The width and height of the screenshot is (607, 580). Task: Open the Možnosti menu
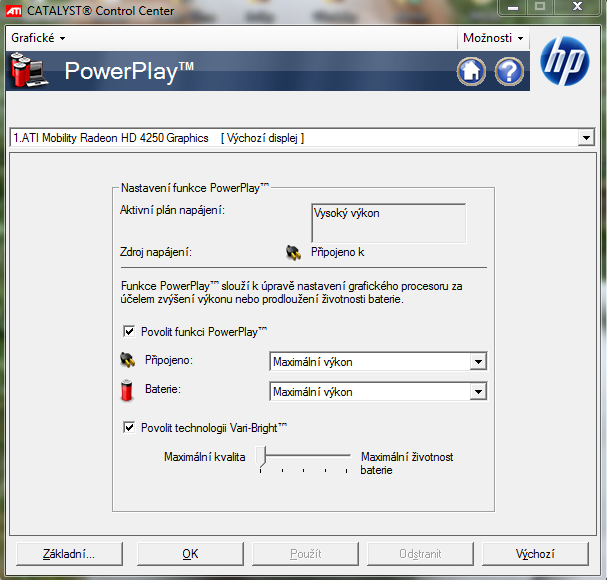coord(492,38)
